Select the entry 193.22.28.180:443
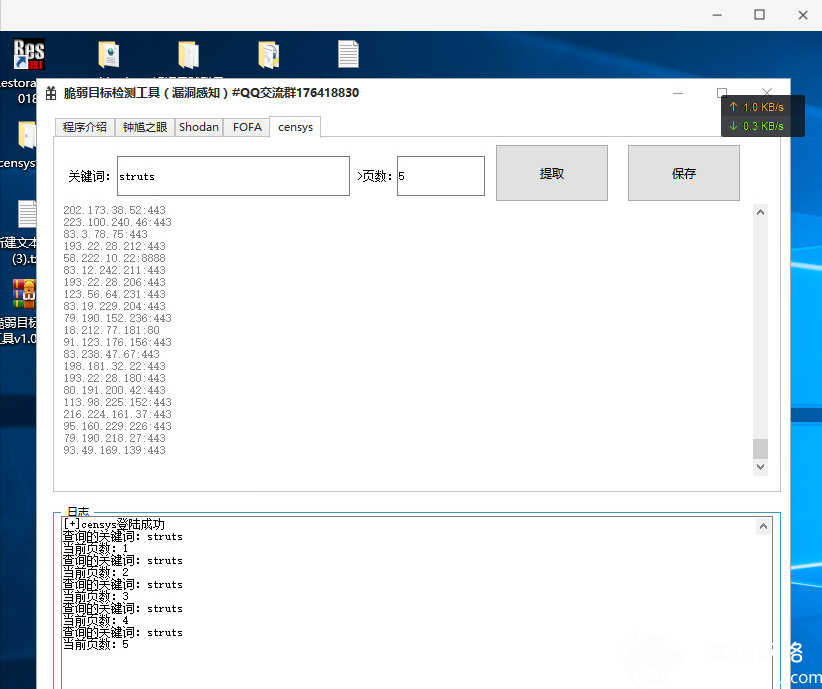This screenshot has width=822, height=689. [114, 379]
